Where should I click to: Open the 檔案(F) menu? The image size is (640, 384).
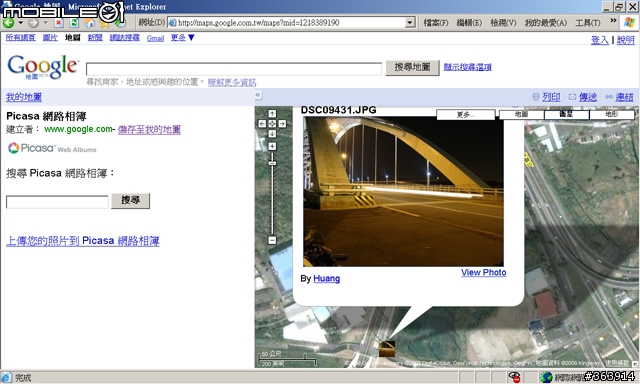[x=436, y=23]
